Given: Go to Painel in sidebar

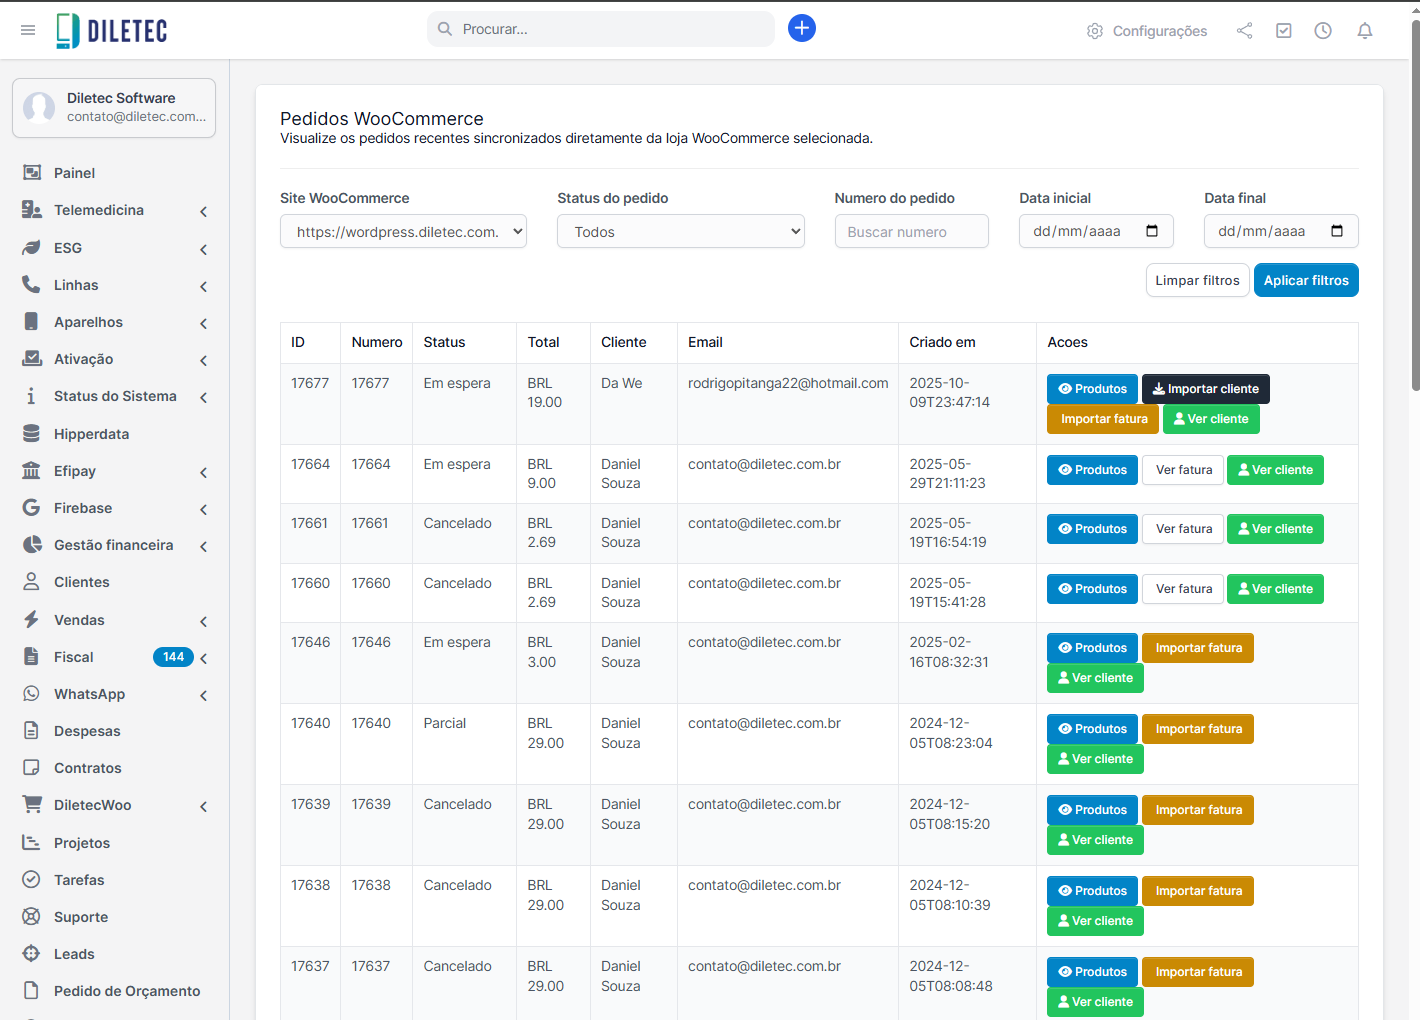Looking at the screenshot, I should point(74,173).
